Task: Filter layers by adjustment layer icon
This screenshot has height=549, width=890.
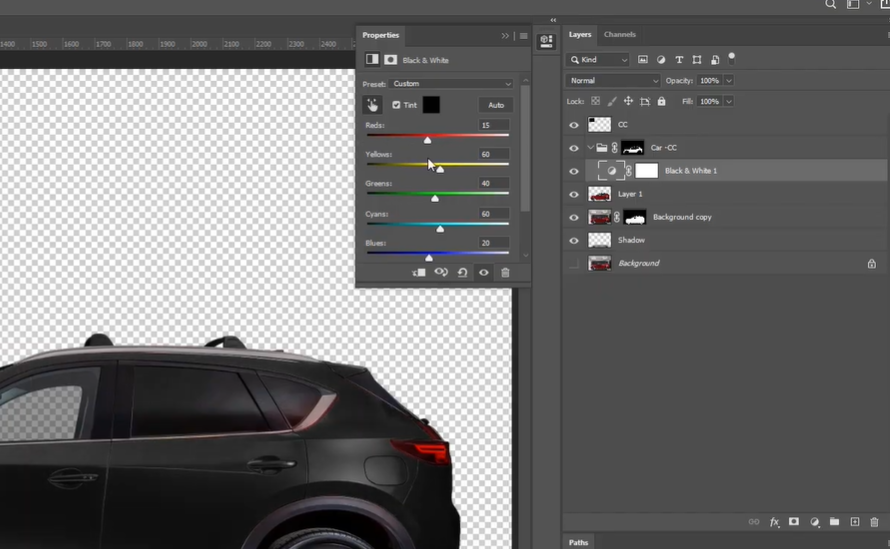Action: click(661, 60)
